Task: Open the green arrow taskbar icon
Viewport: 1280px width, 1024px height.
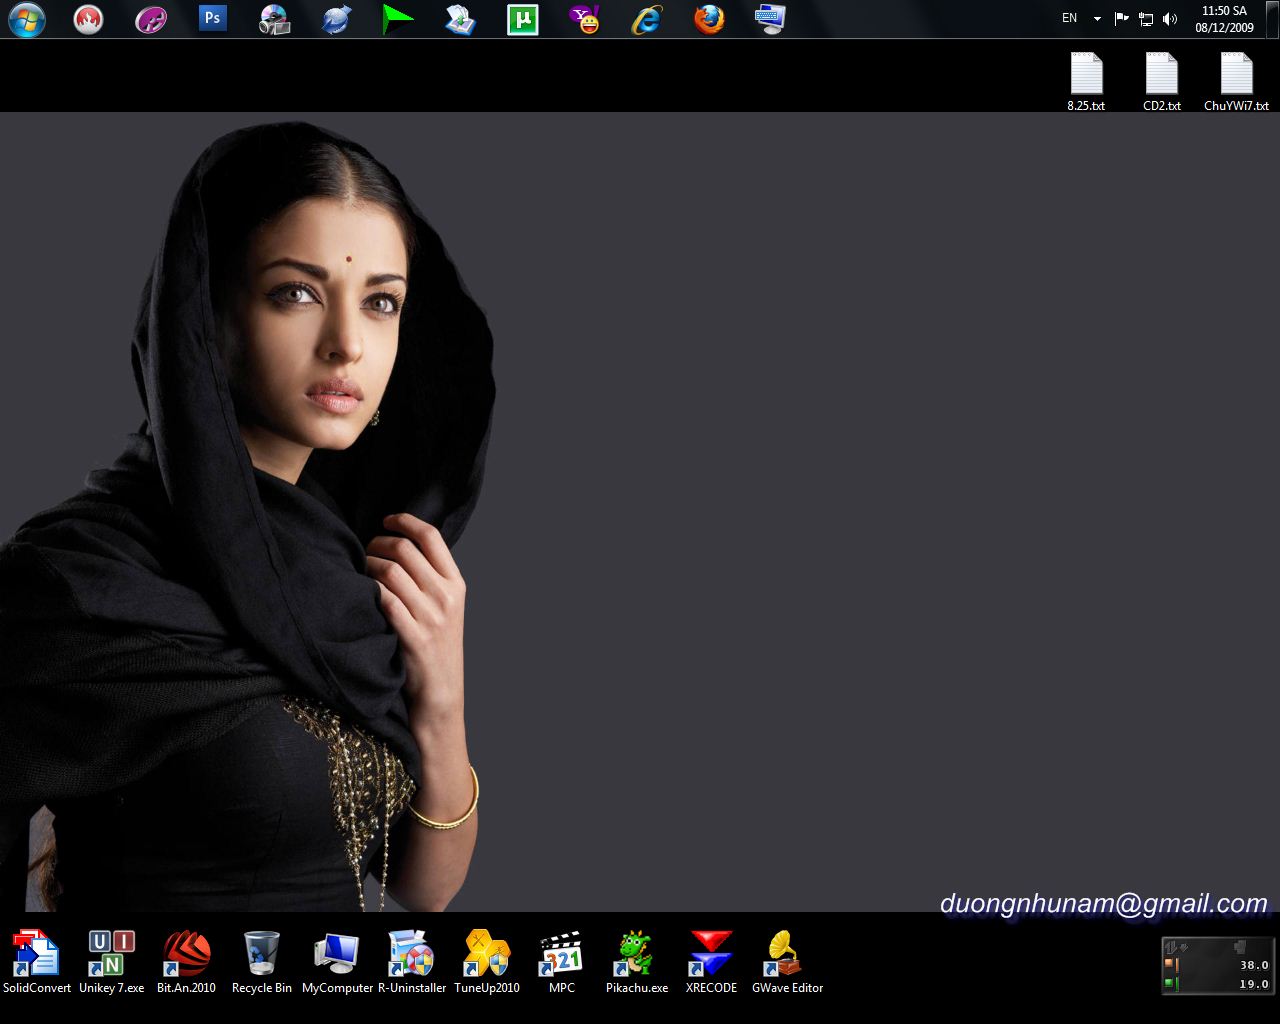Action: point(398,19)
